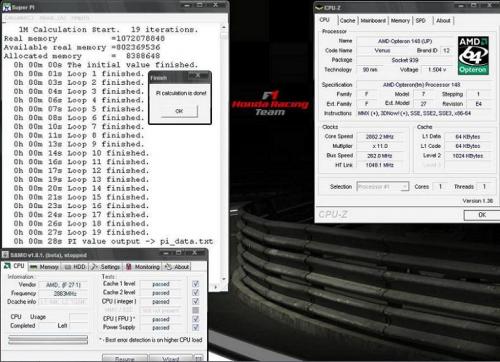The width and height of the screenshot is (500, 362).
Task: Toggle the CPU (integer) test checkbox
Action: tap(196, 301)
